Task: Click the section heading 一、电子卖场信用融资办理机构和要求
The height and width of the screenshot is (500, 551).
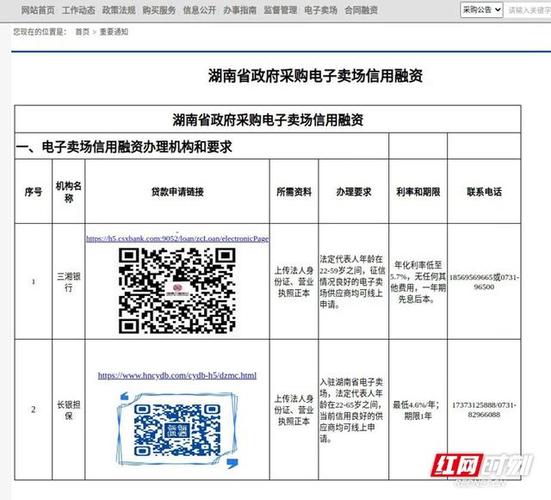Action: click(x=124, y=147)
